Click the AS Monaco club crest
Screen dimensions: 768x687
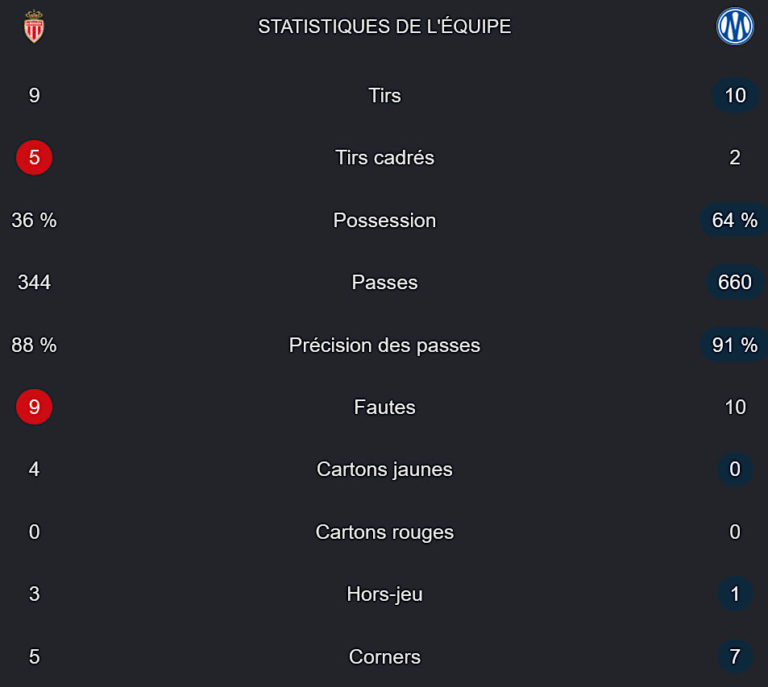(x=34, y=26)
